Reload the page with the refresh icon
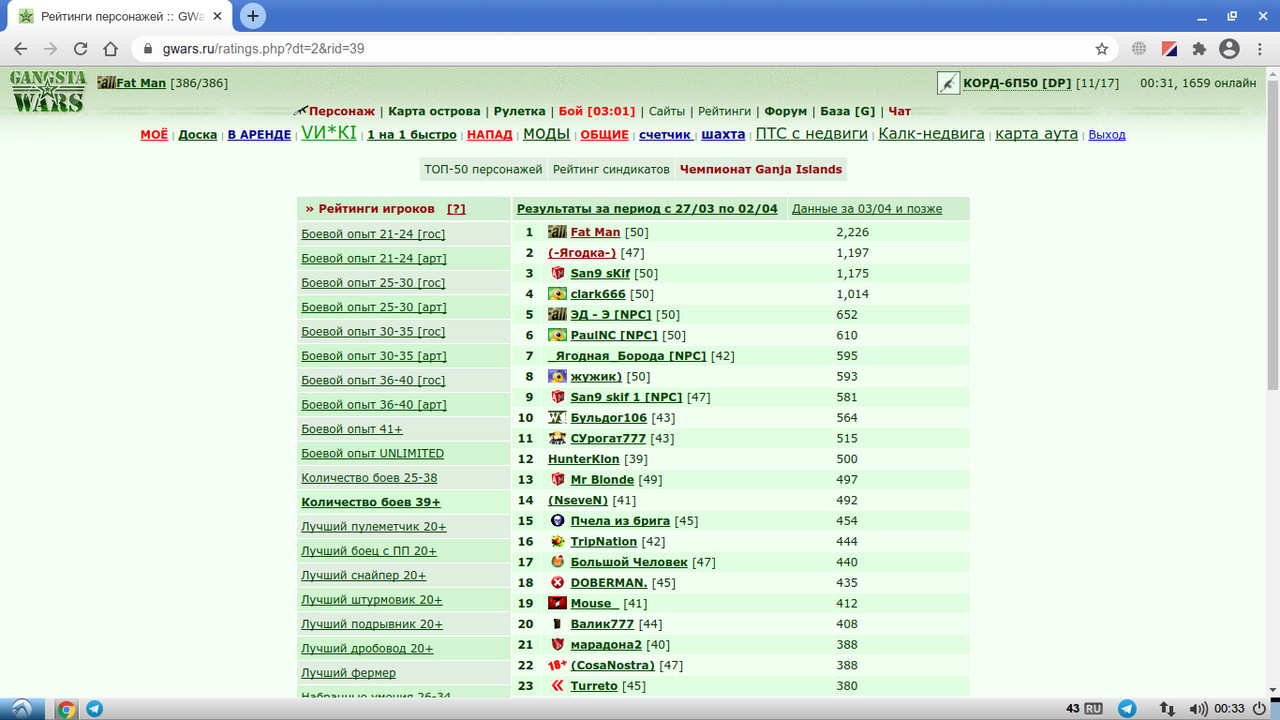Screen dimensions: 1280x720 (x=81, y=48)
